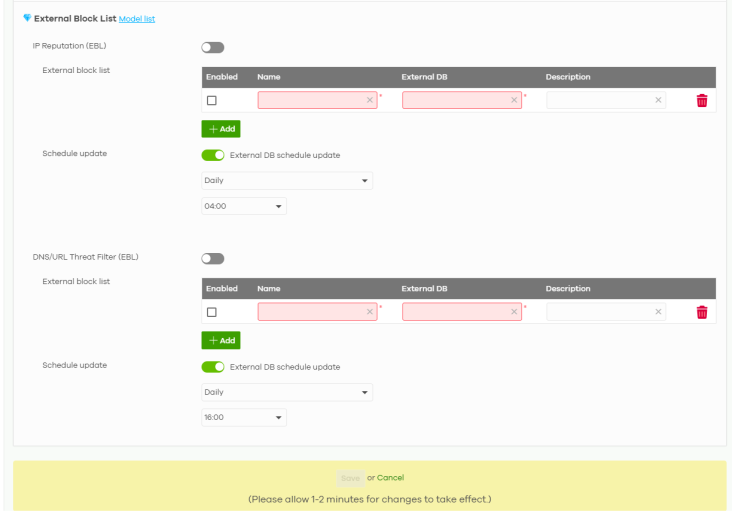Image resolution: width=732 pixels, height=512 pixels.
Task: Clear the IP Reputation External DB field
Action: coord(514,101)
